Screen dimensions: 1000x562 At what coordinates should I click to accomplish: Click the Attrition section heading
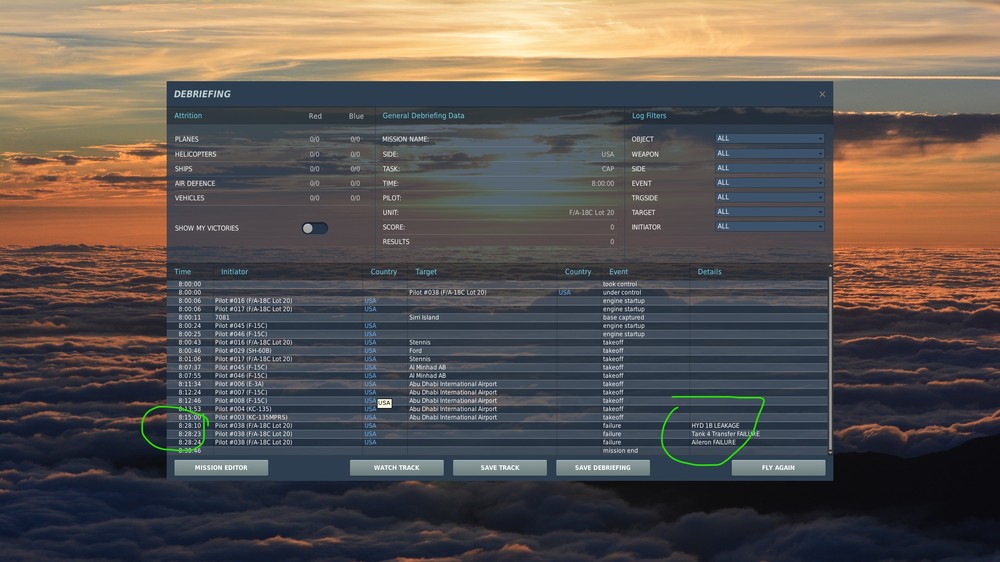point(188,115)
